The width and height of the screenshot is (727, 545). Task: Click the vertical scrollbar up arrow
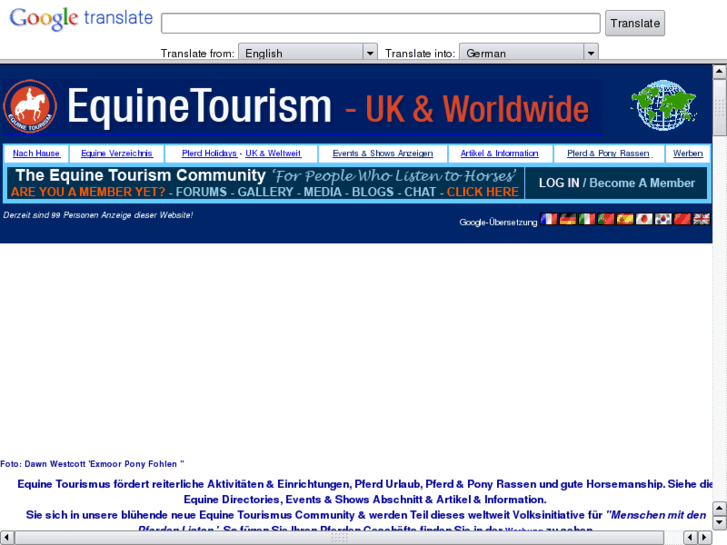[x=719, y=71]
